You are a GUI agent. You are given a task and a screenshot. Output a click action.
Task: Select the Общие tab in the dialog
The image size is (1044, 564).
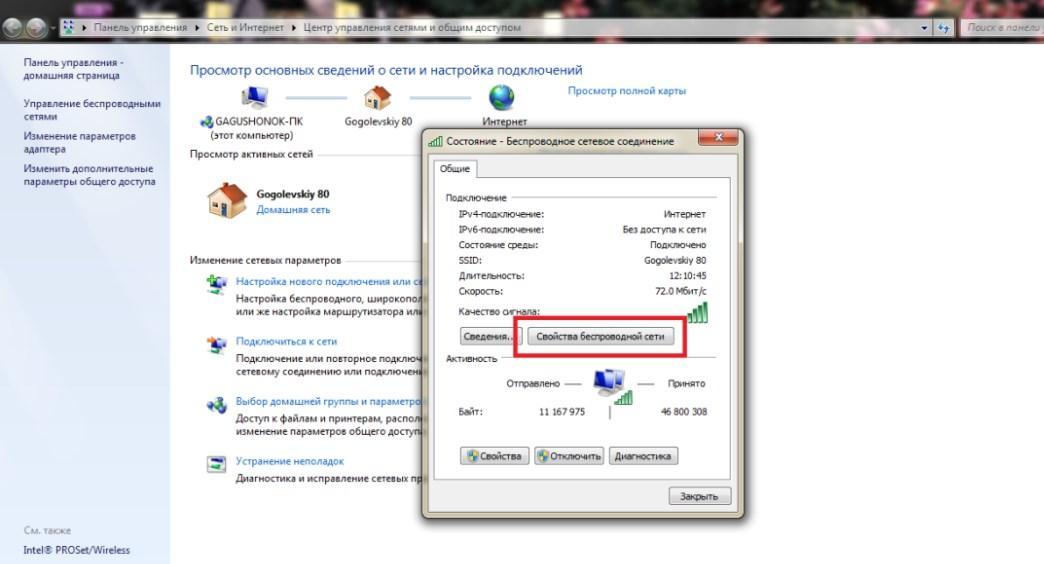tap(455, 169)
